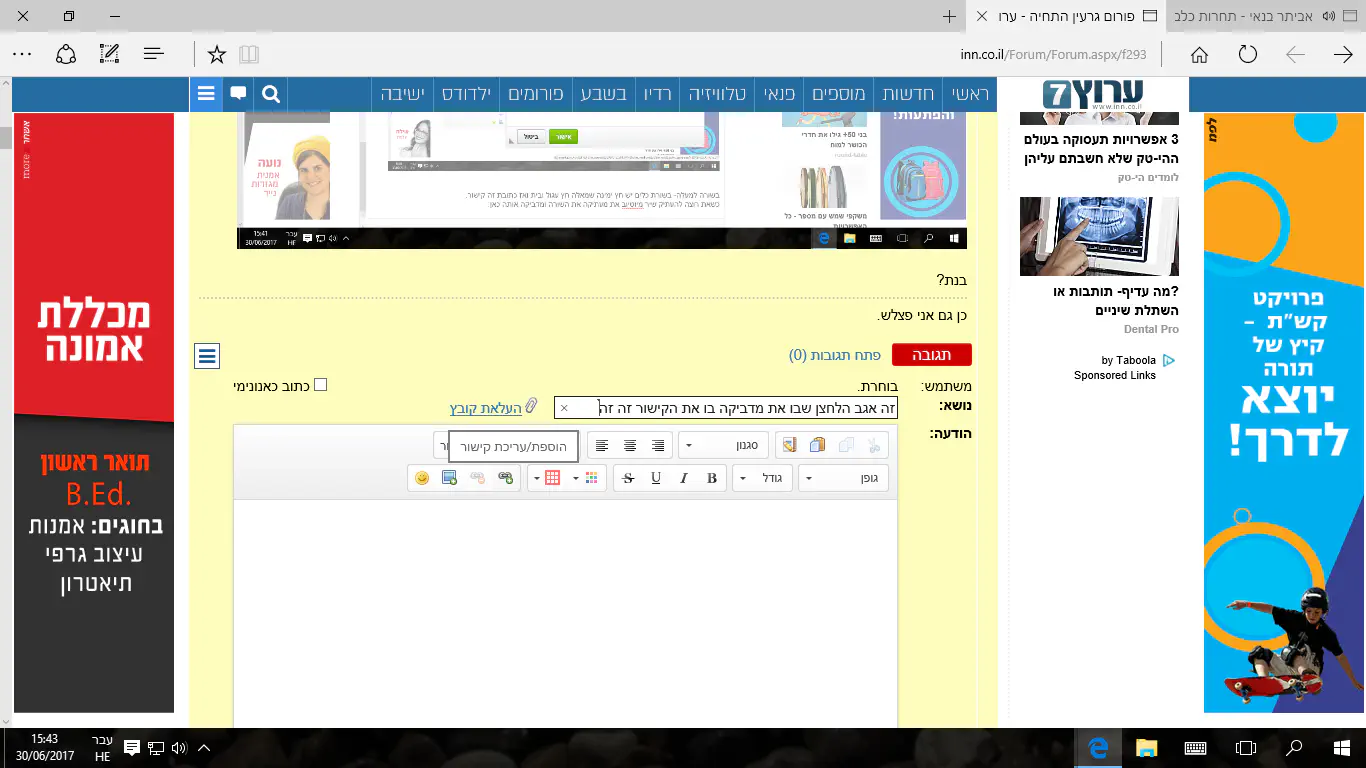Open the text color picker in editor
This screenshot has width=1366, height=768.
[x=585, y=478]
